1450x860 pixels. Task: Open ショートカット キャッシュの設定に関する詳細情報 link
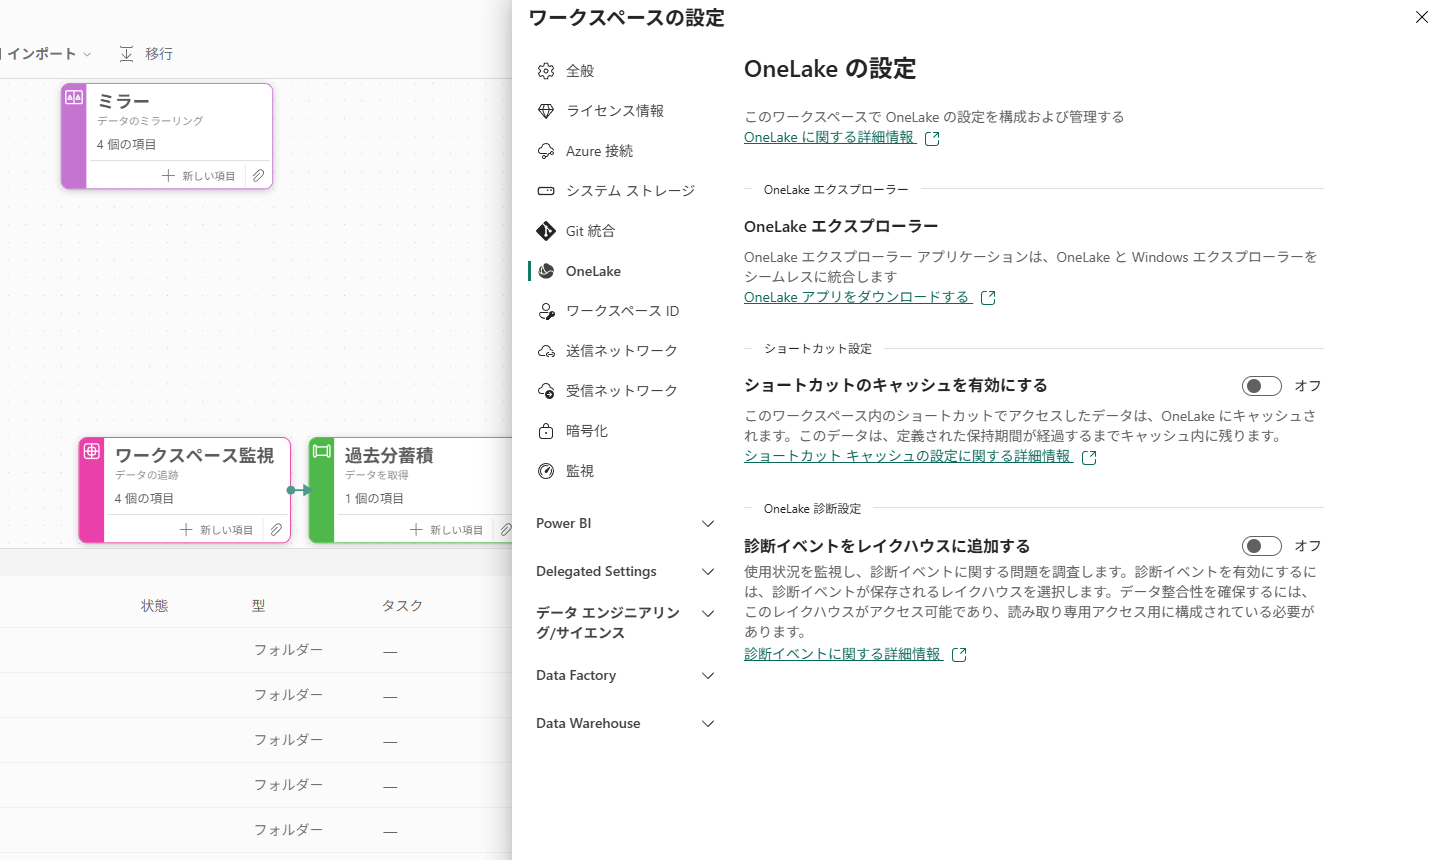pyautogui.click(x=907, y=457)
